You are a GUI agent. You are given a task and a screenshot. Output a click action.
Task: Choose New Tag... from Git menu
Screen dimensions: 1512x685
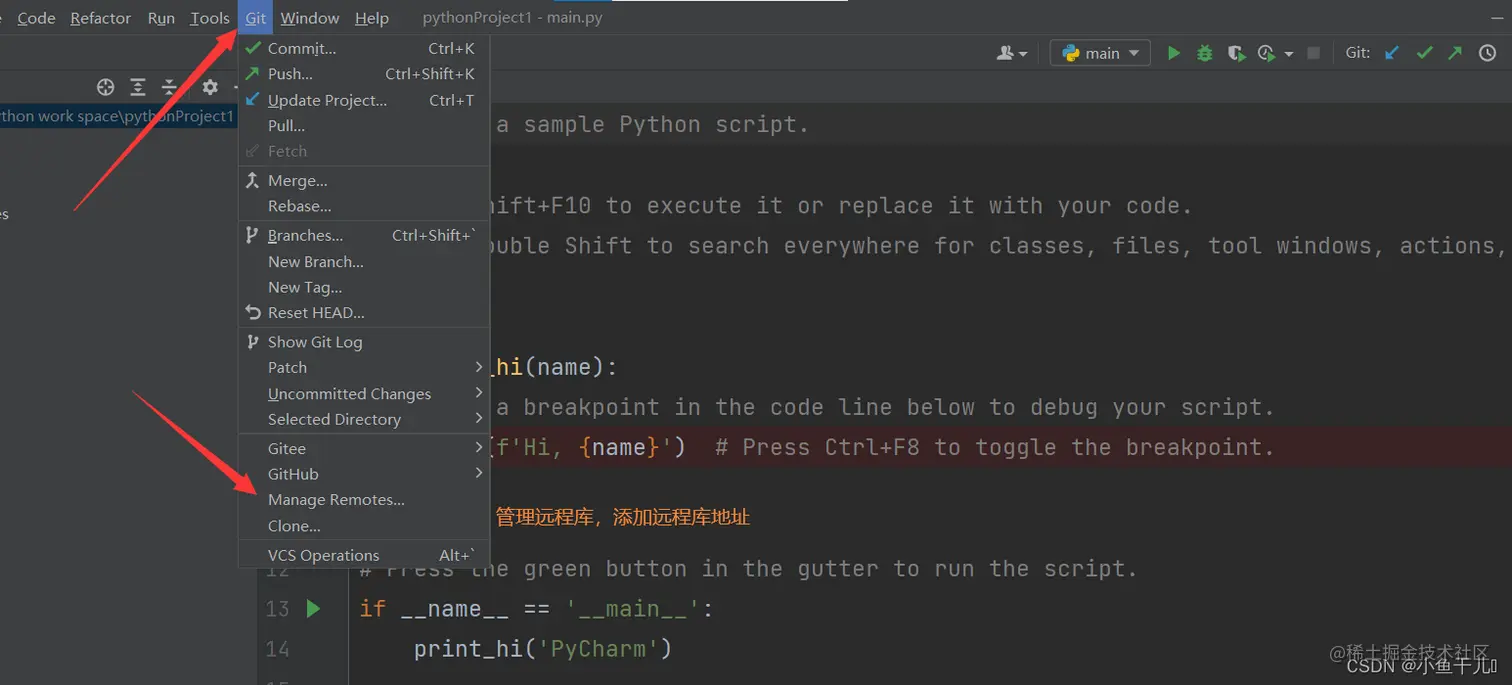364,287
